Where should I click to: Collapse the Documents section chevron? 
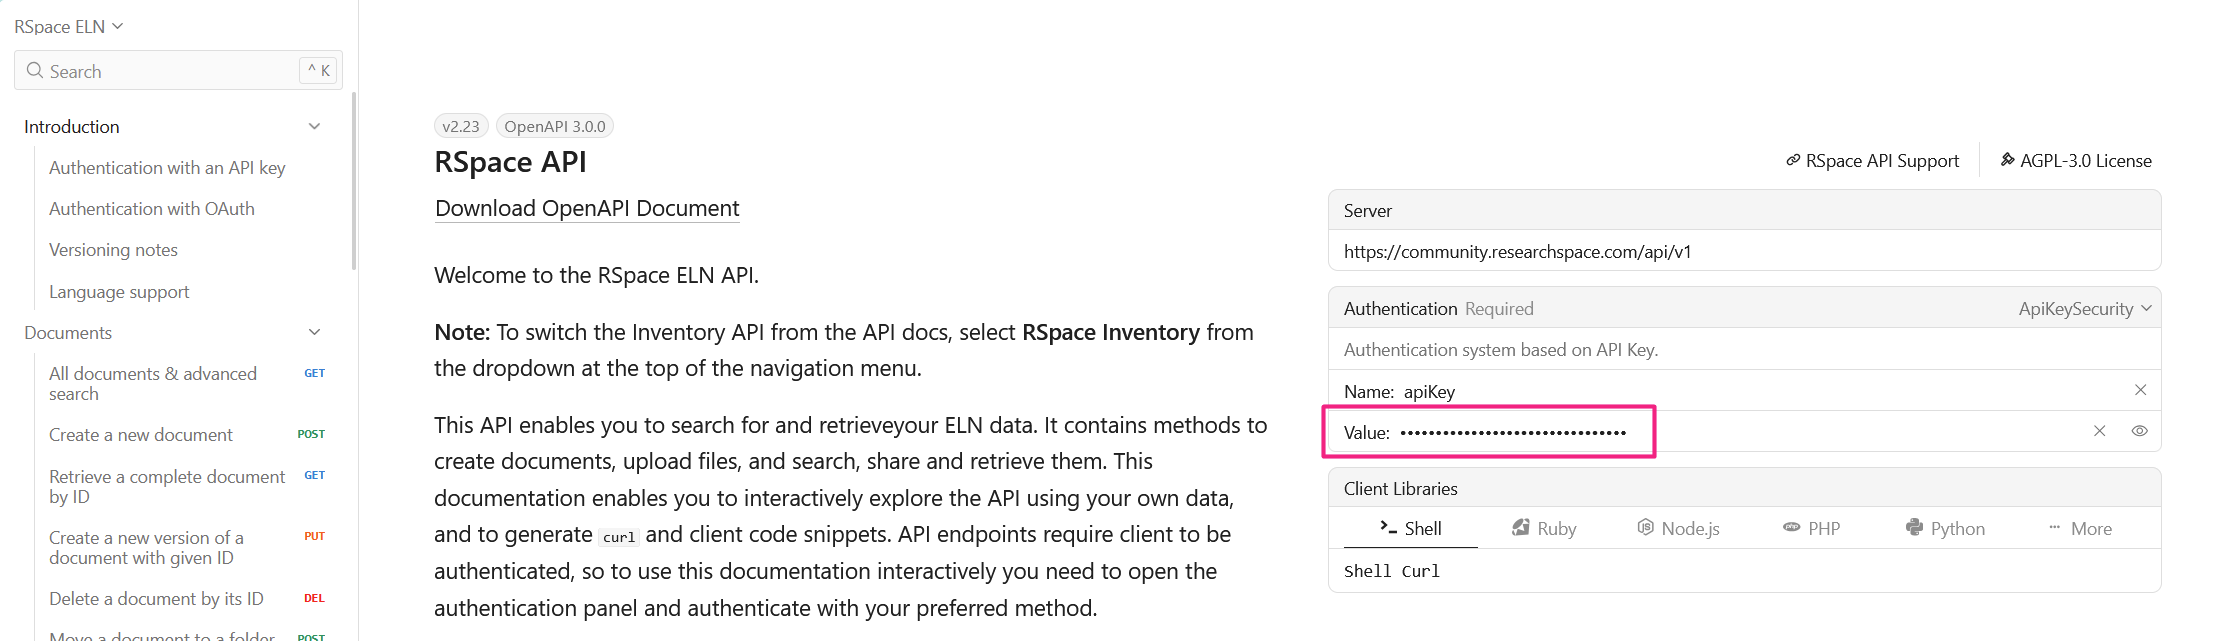[x=315, y=333]
